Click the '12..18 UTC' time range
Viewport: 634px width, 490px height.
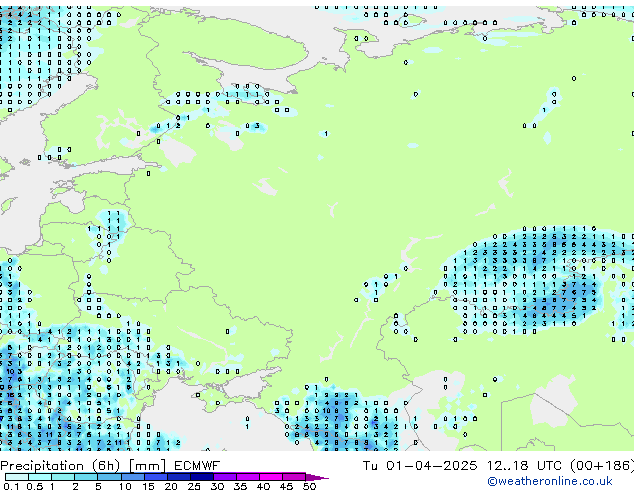click(x=524, y=466)
